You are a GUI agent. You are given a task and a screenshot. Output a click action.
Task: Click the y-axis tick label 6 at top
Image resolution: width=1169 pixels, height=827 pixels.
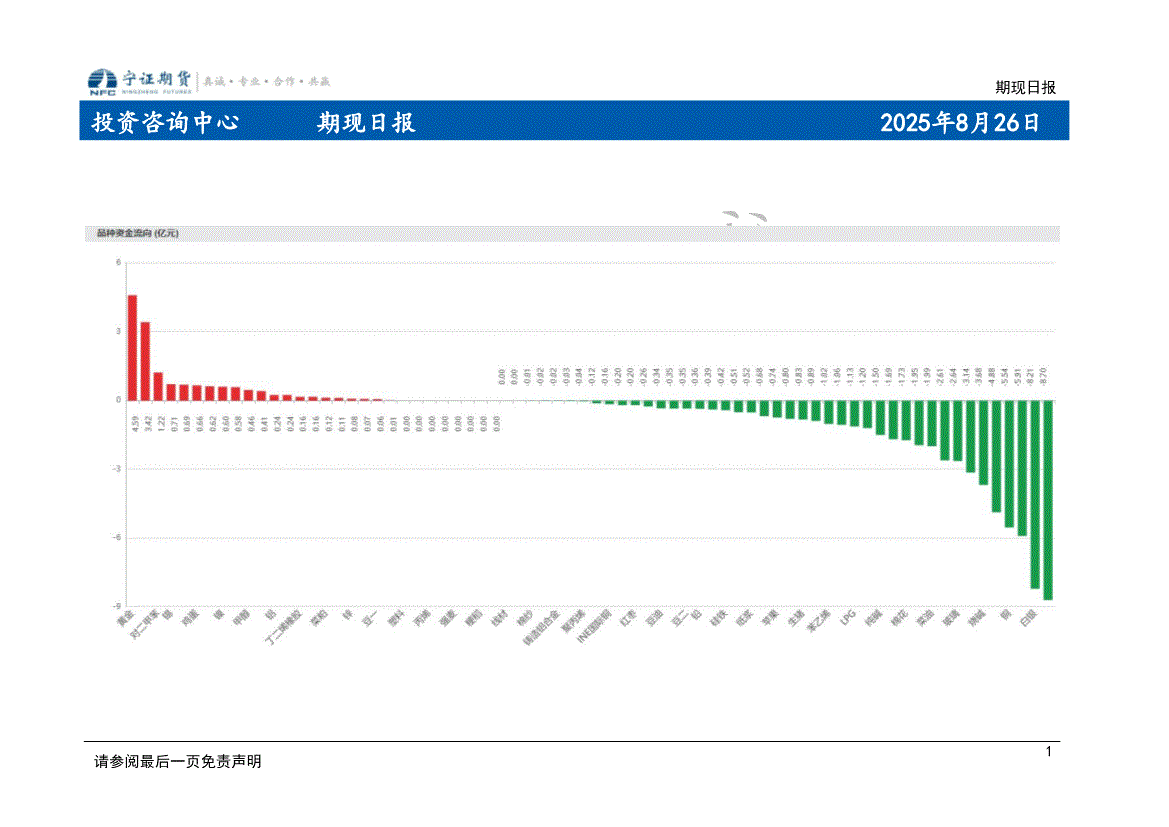click(x=119, y=262)
